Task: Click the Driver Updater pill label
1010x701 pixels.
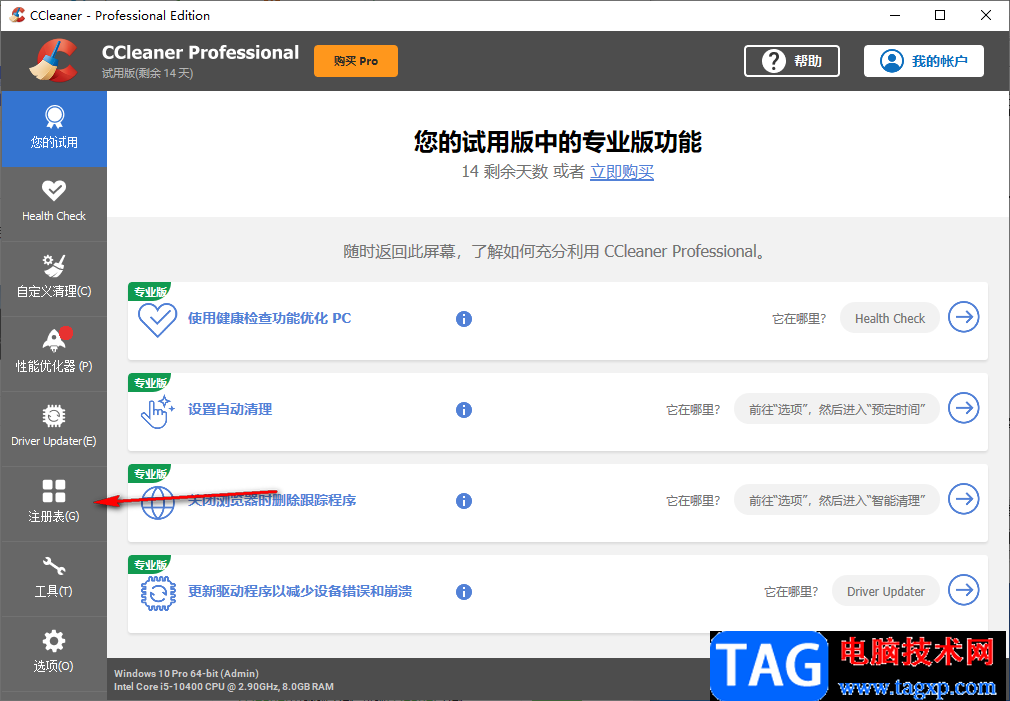Action: pyautogui.click(x=884, y=591)
